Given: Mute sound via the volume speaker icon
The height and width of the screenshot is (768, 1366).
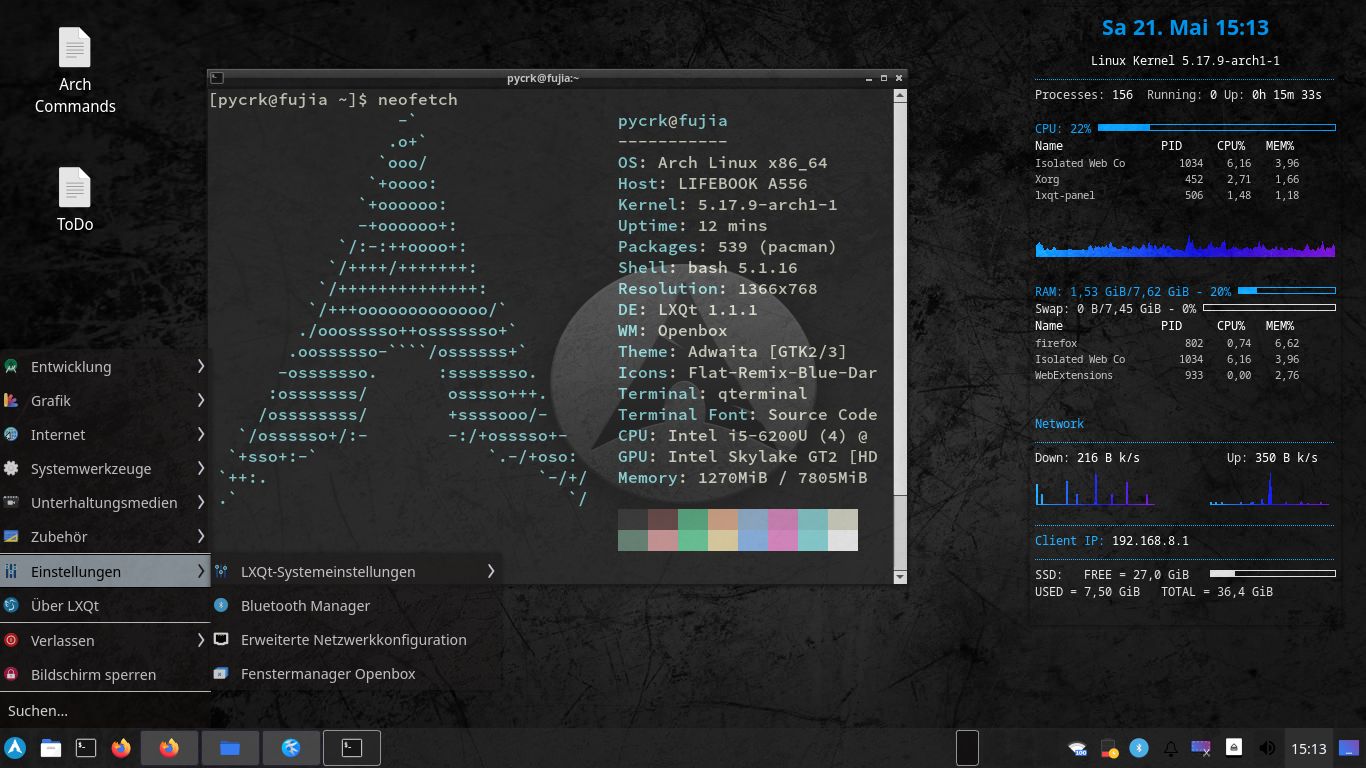Looking at the screenshot, I should point(1267,748).
